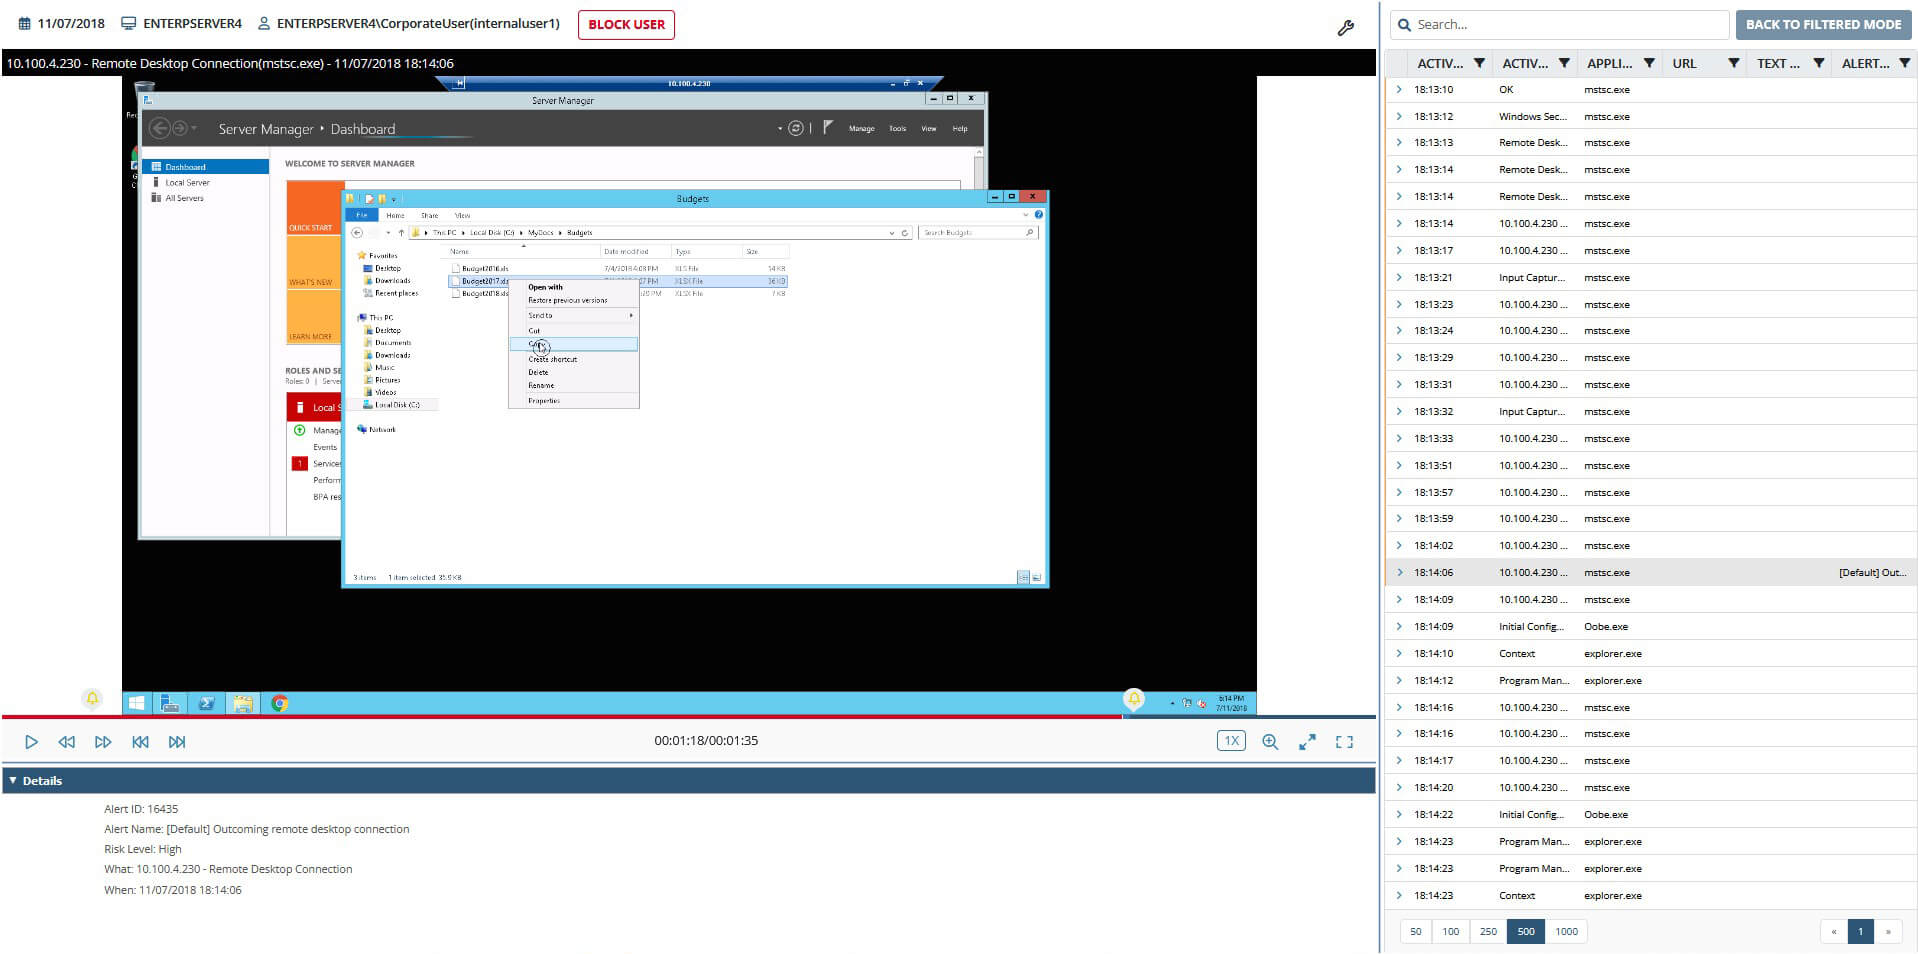Expand the 18:13:10 OK activity row
The image size is (1918, 954).
1399,90
